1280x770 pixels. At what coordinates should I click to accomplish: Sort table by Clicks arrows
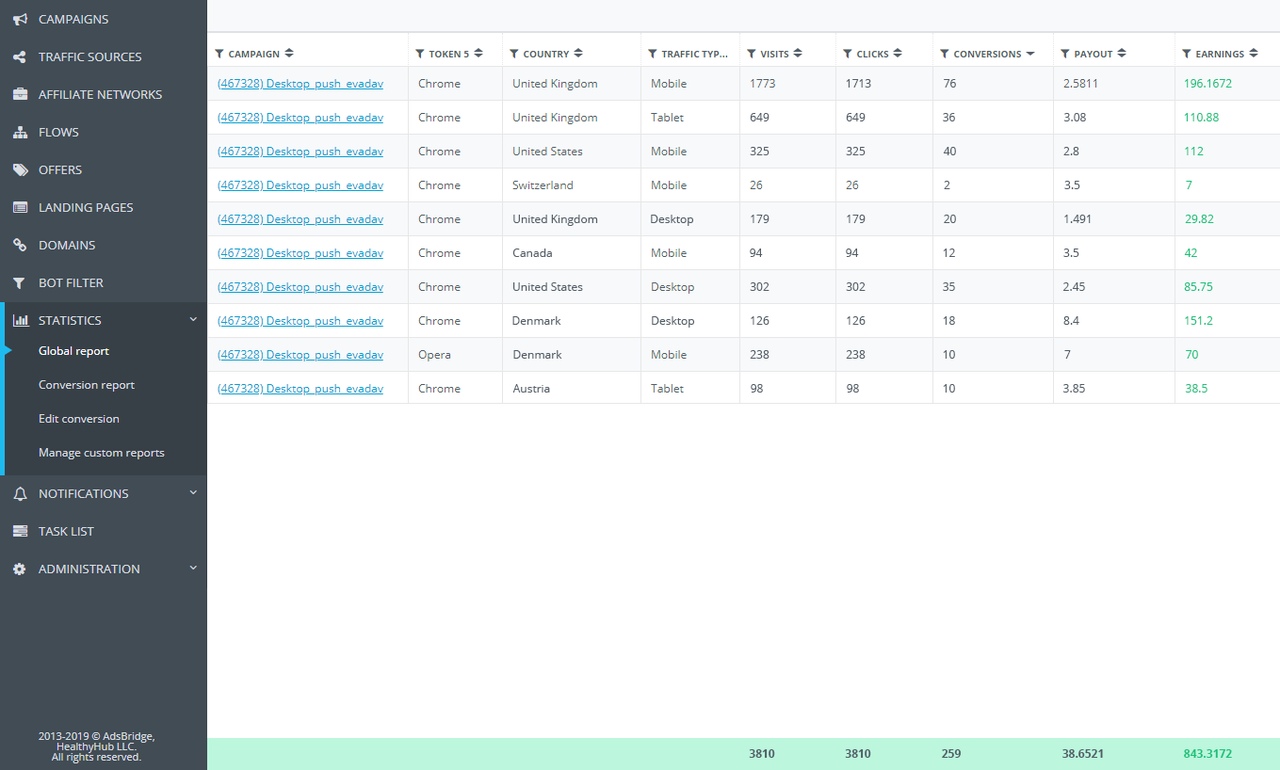(x=898, y=53)
